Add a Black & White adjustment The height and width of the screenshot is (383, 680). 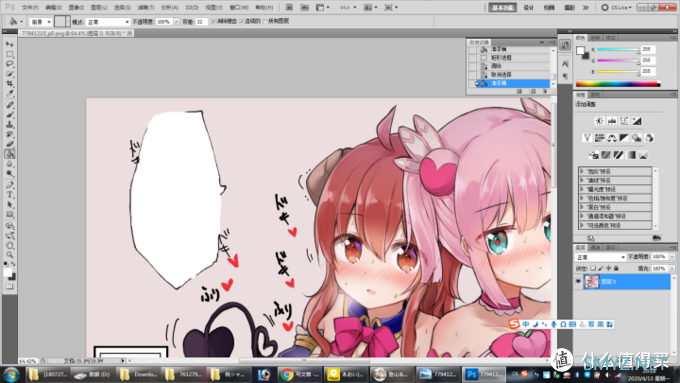(x=624, y=138)
